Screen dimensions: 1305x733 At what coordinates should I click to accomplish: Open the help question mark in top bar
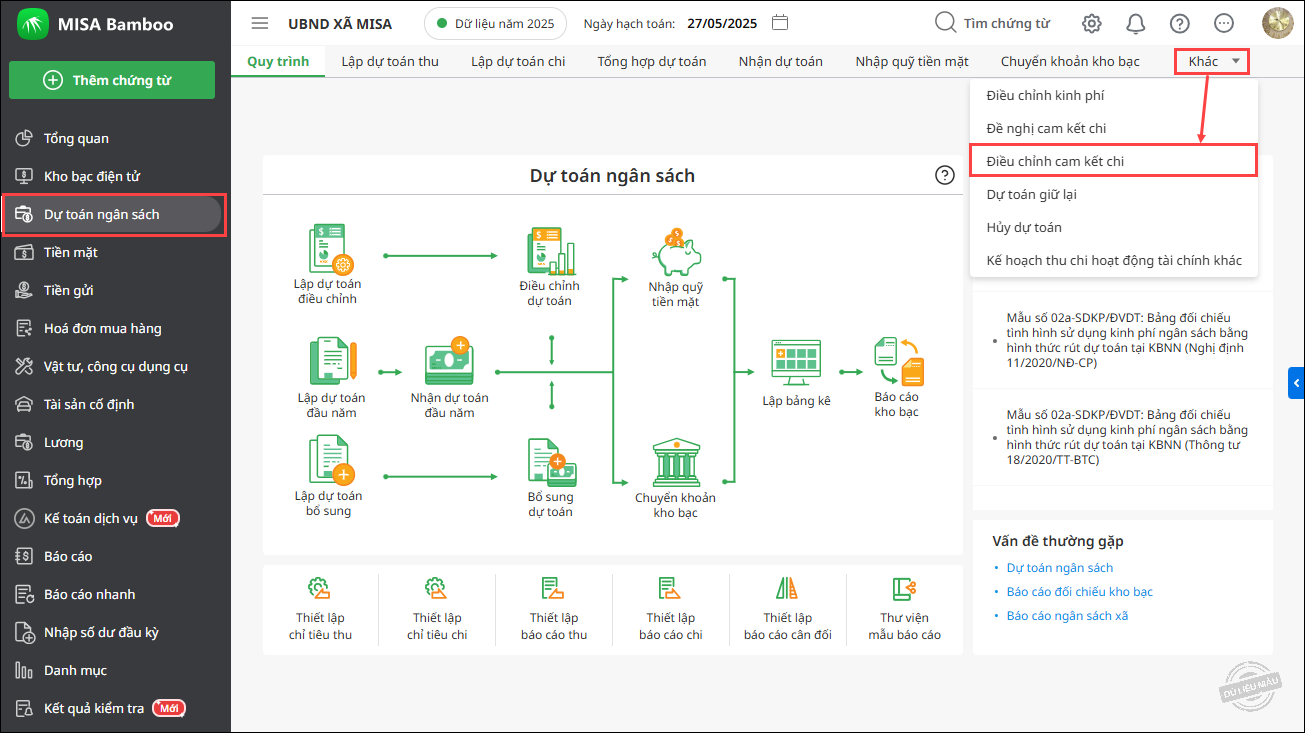(x=1180, y=23)
